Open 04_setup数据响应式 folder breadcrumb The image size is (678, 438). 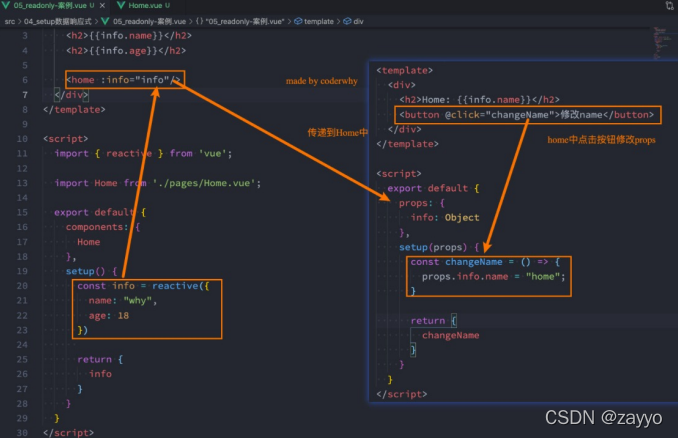(58, 21)
